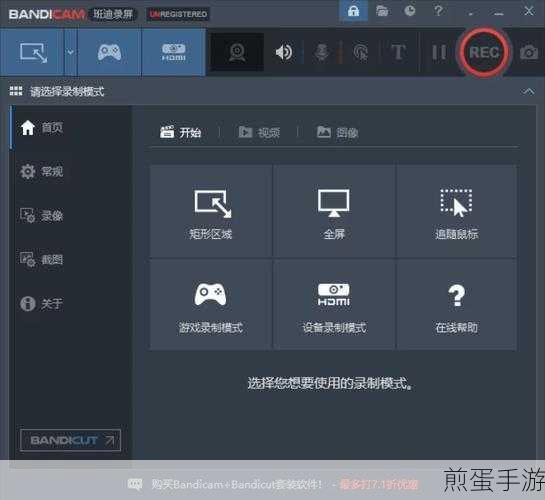Open the screen mode dropdown arrow

coord(70,52)
